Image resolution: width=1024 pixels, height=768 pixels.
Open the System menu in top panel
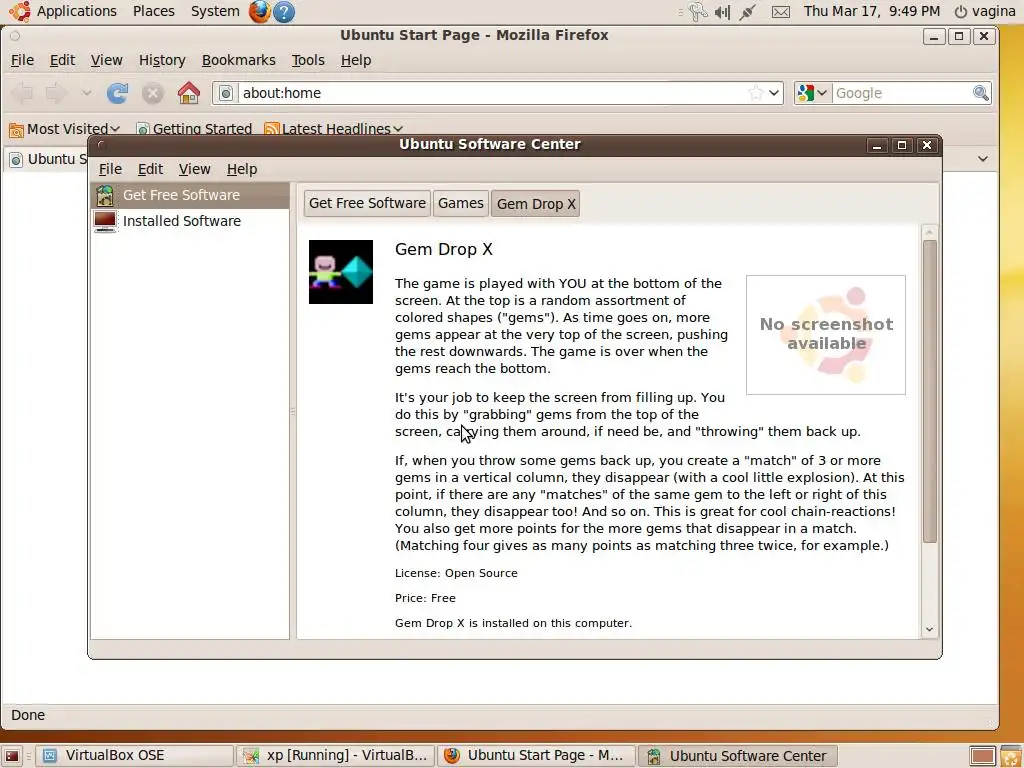215,11
